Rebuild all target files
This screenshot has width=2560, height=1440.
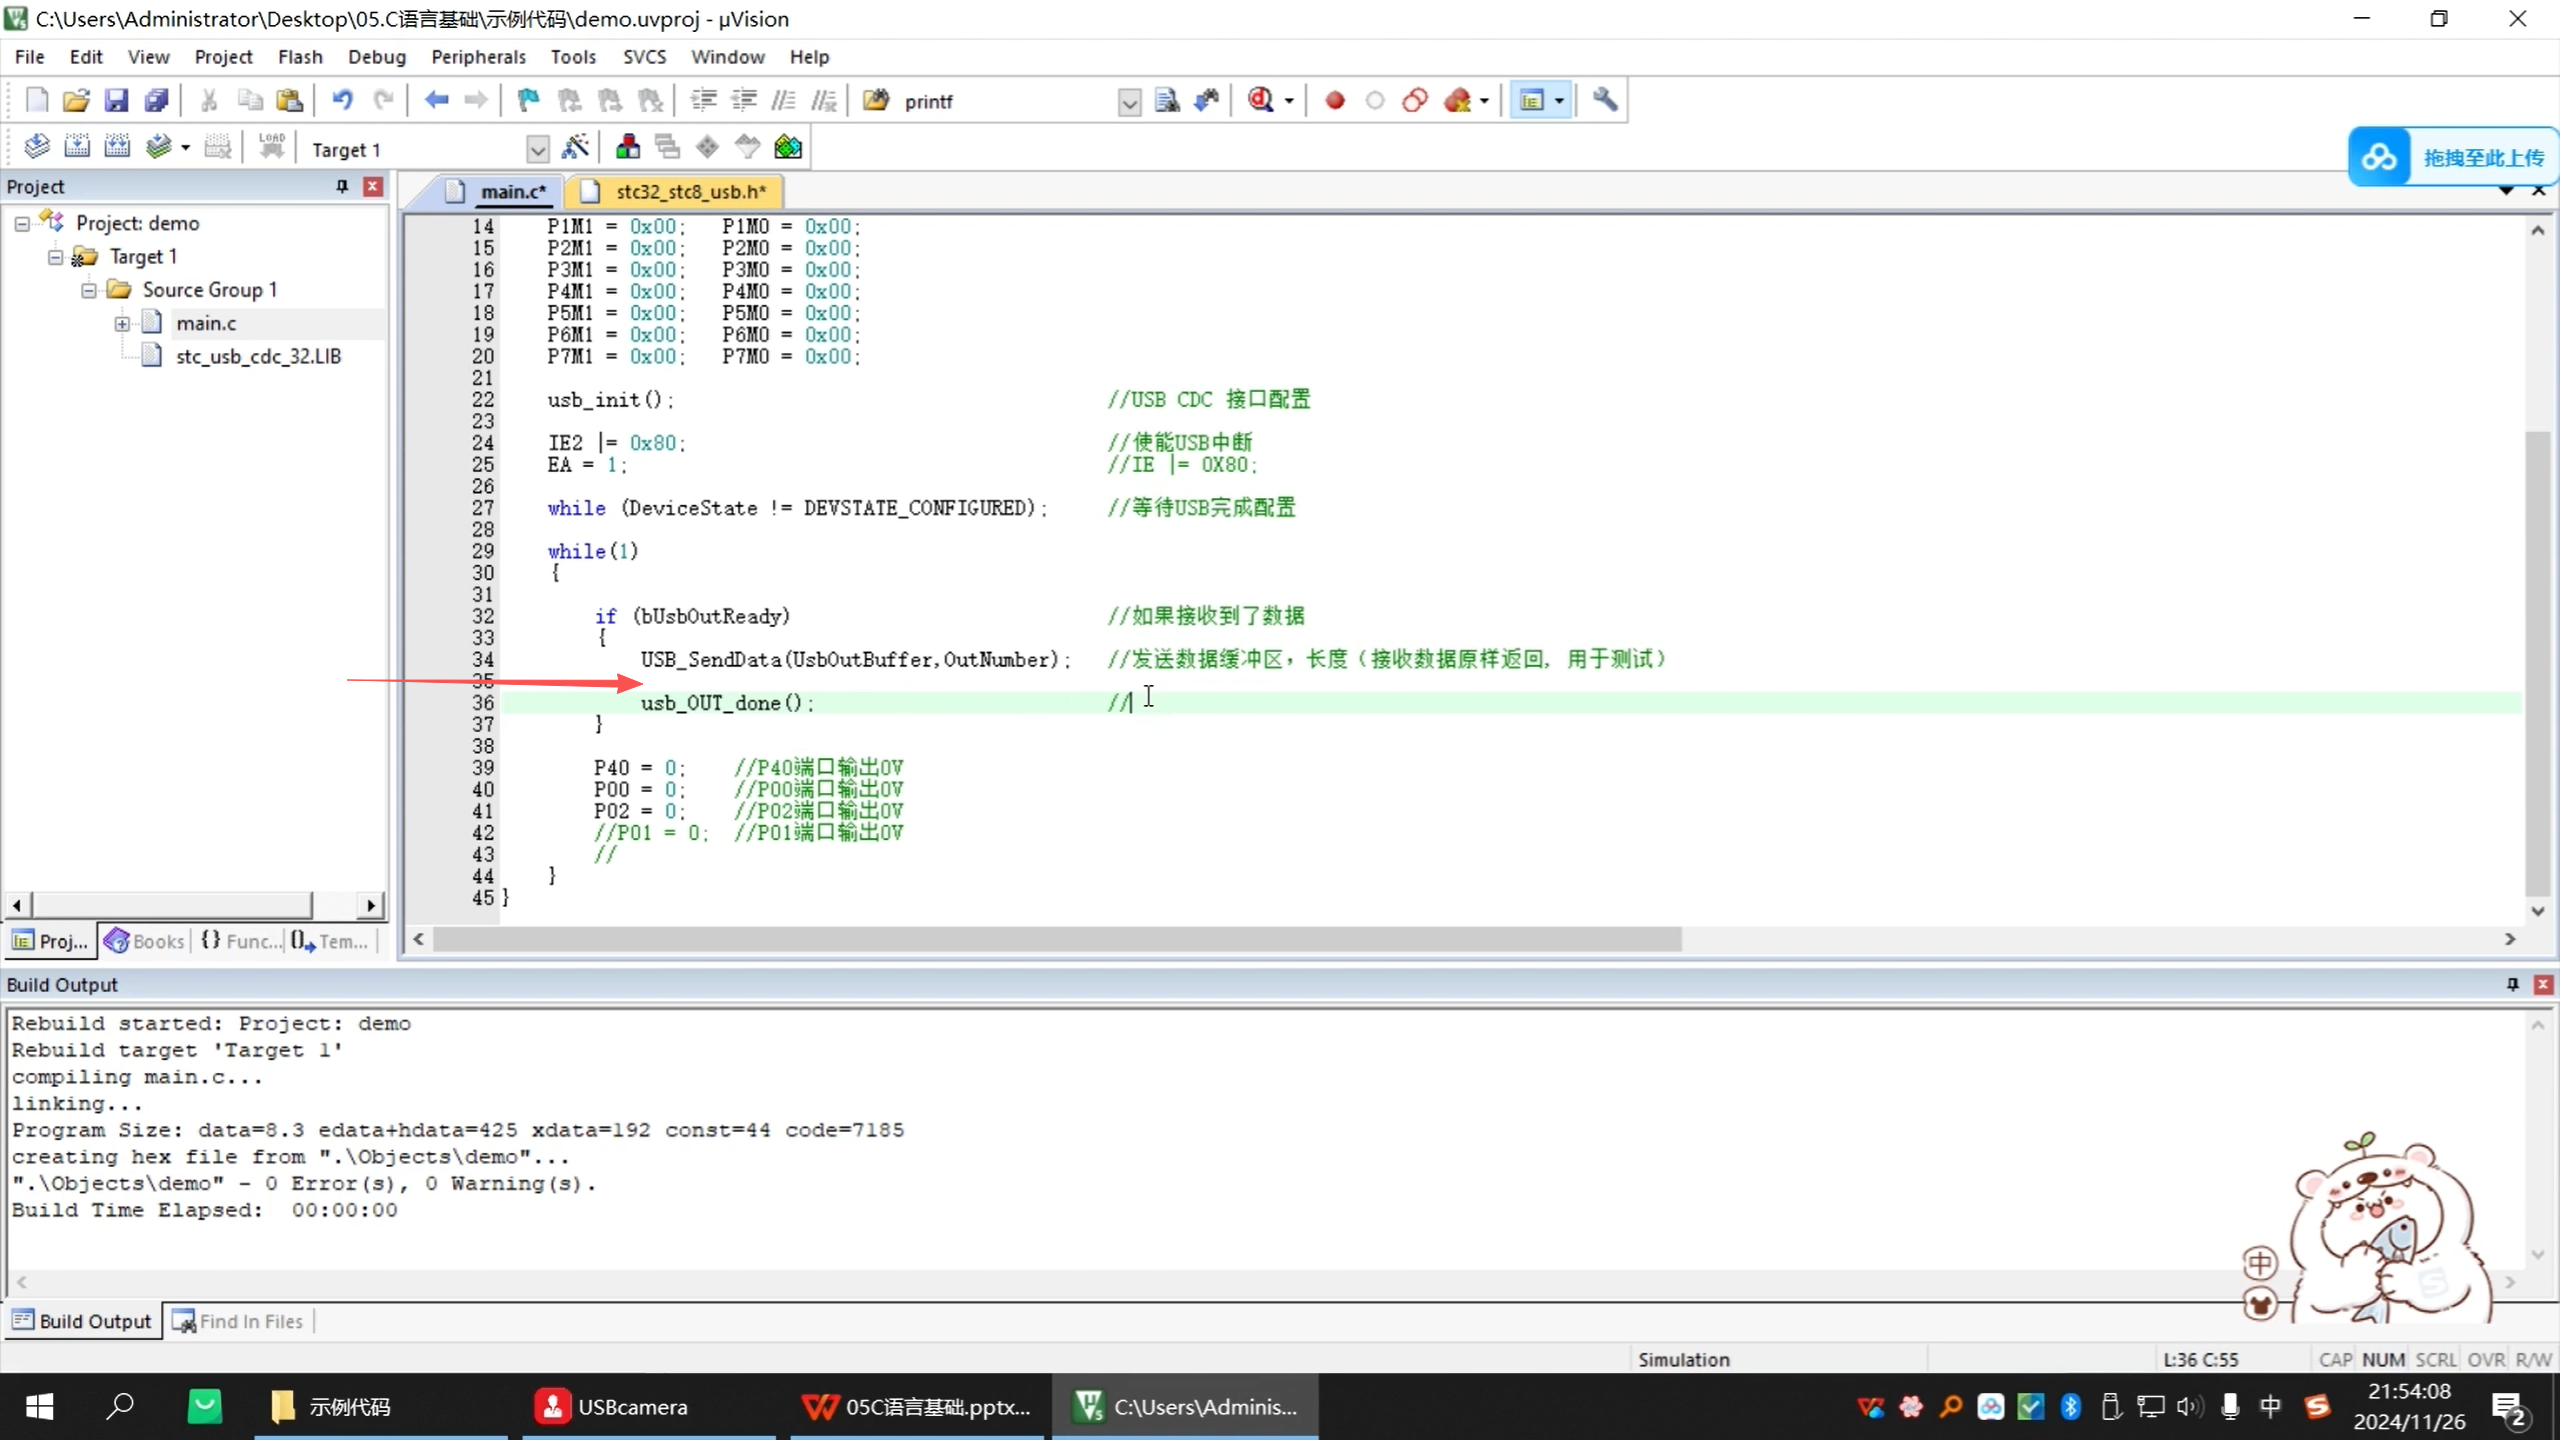[118, 146]
